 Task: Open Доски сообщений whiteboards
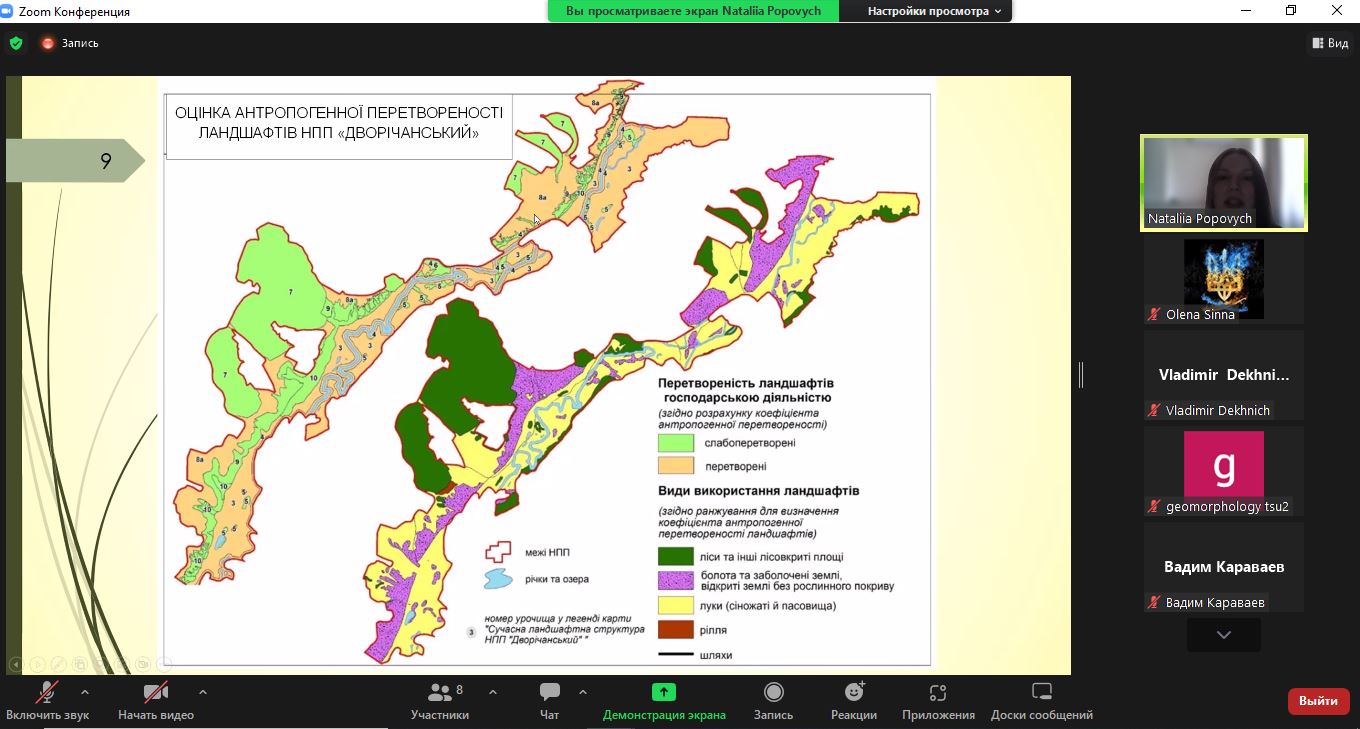(1041, 692)
